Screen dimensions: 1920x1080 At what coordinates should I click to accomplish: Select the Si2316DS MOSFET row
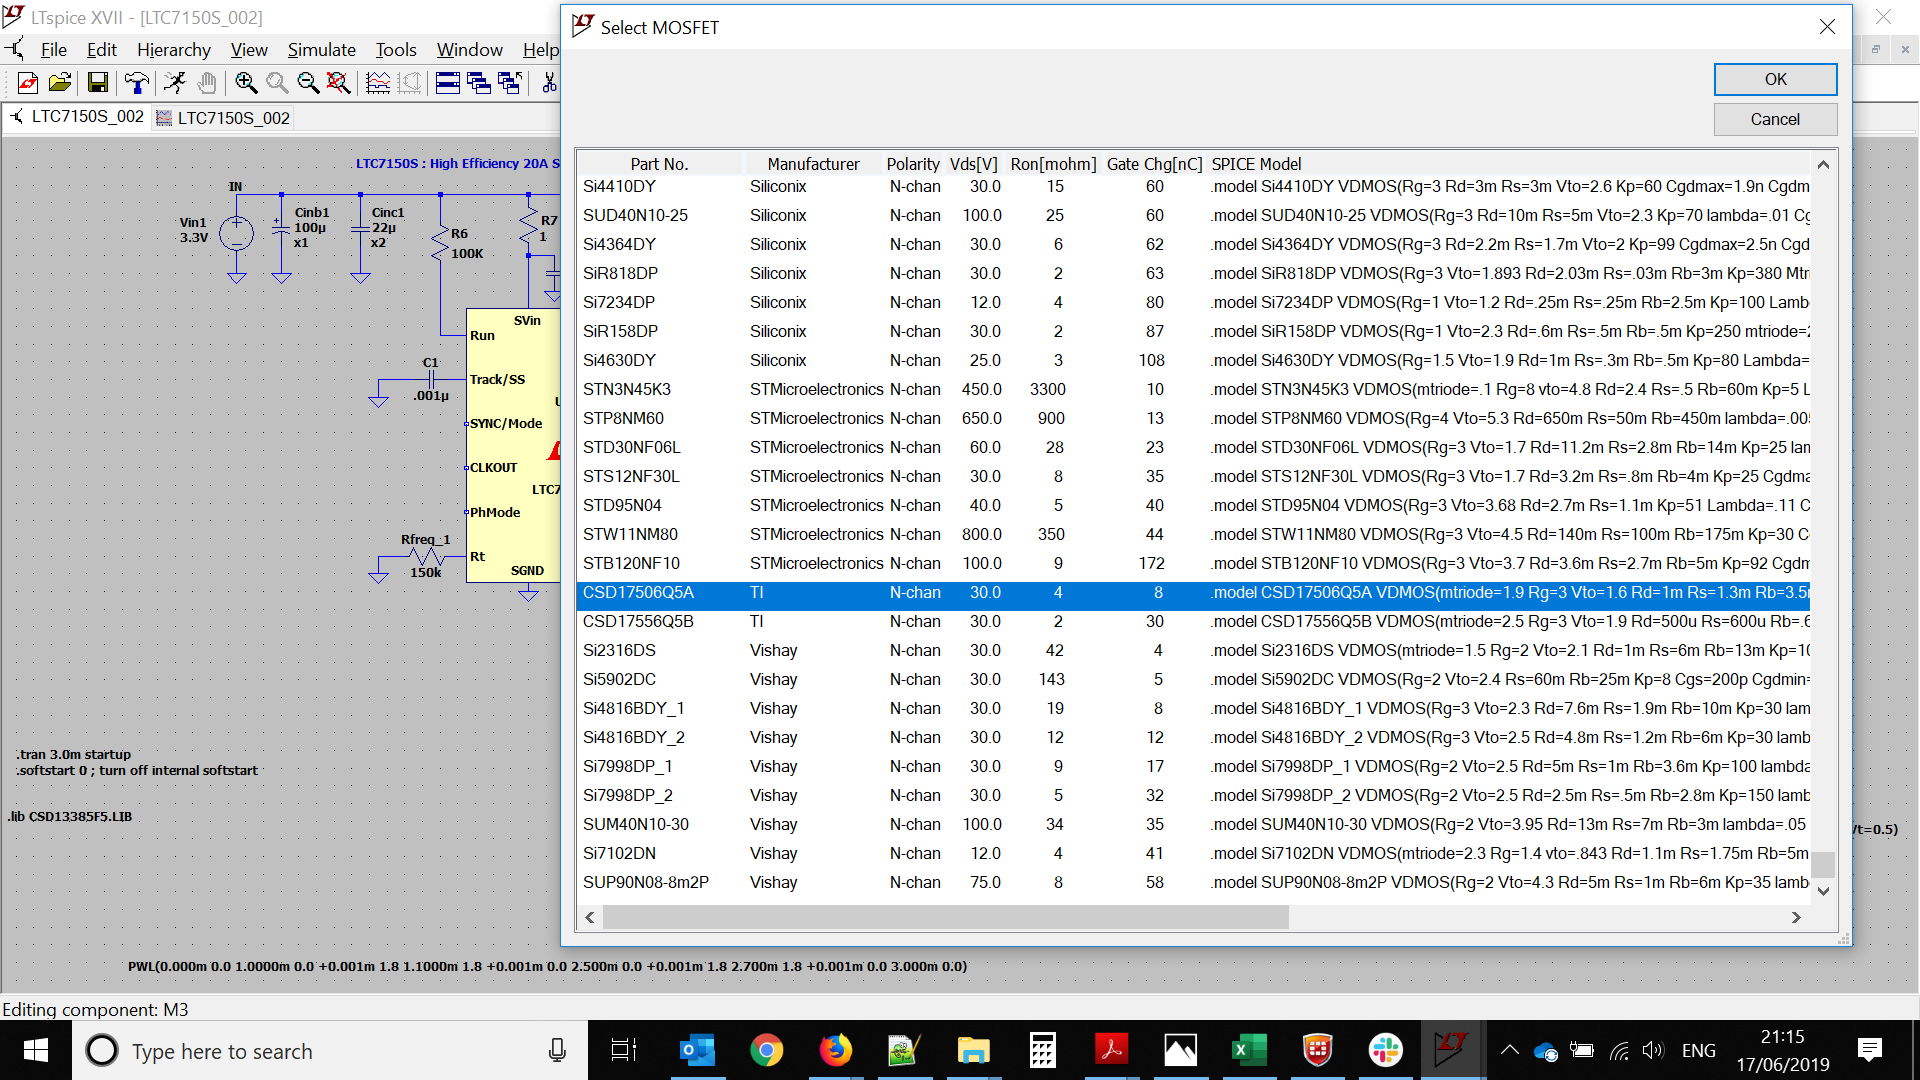point(1194,651)
